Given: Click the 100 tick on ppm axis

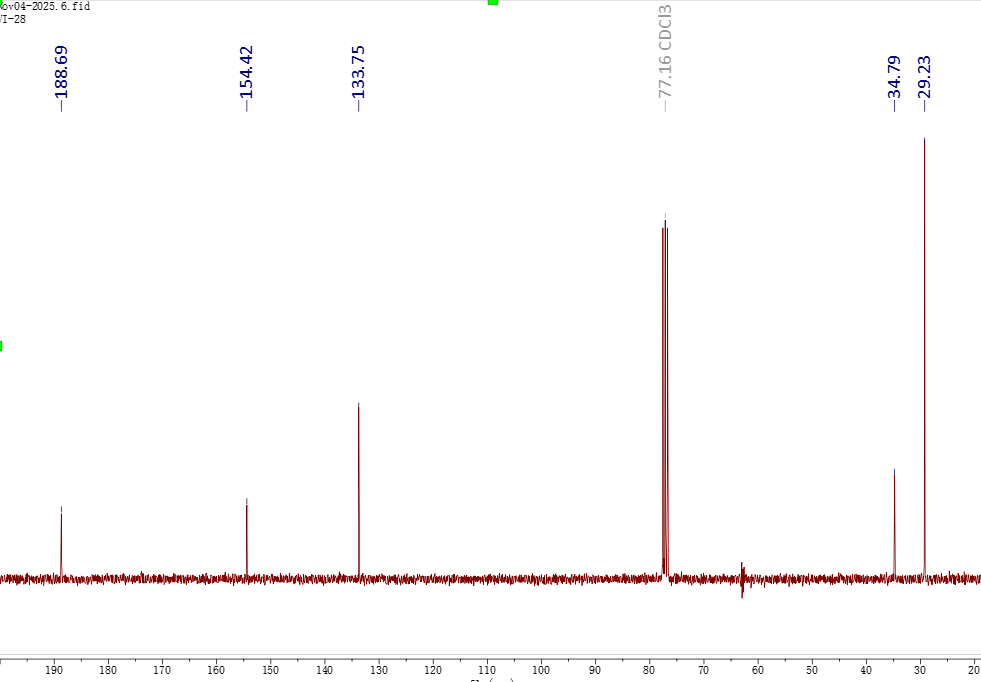Looking at the screenshot, I should (x=541, y=669).
